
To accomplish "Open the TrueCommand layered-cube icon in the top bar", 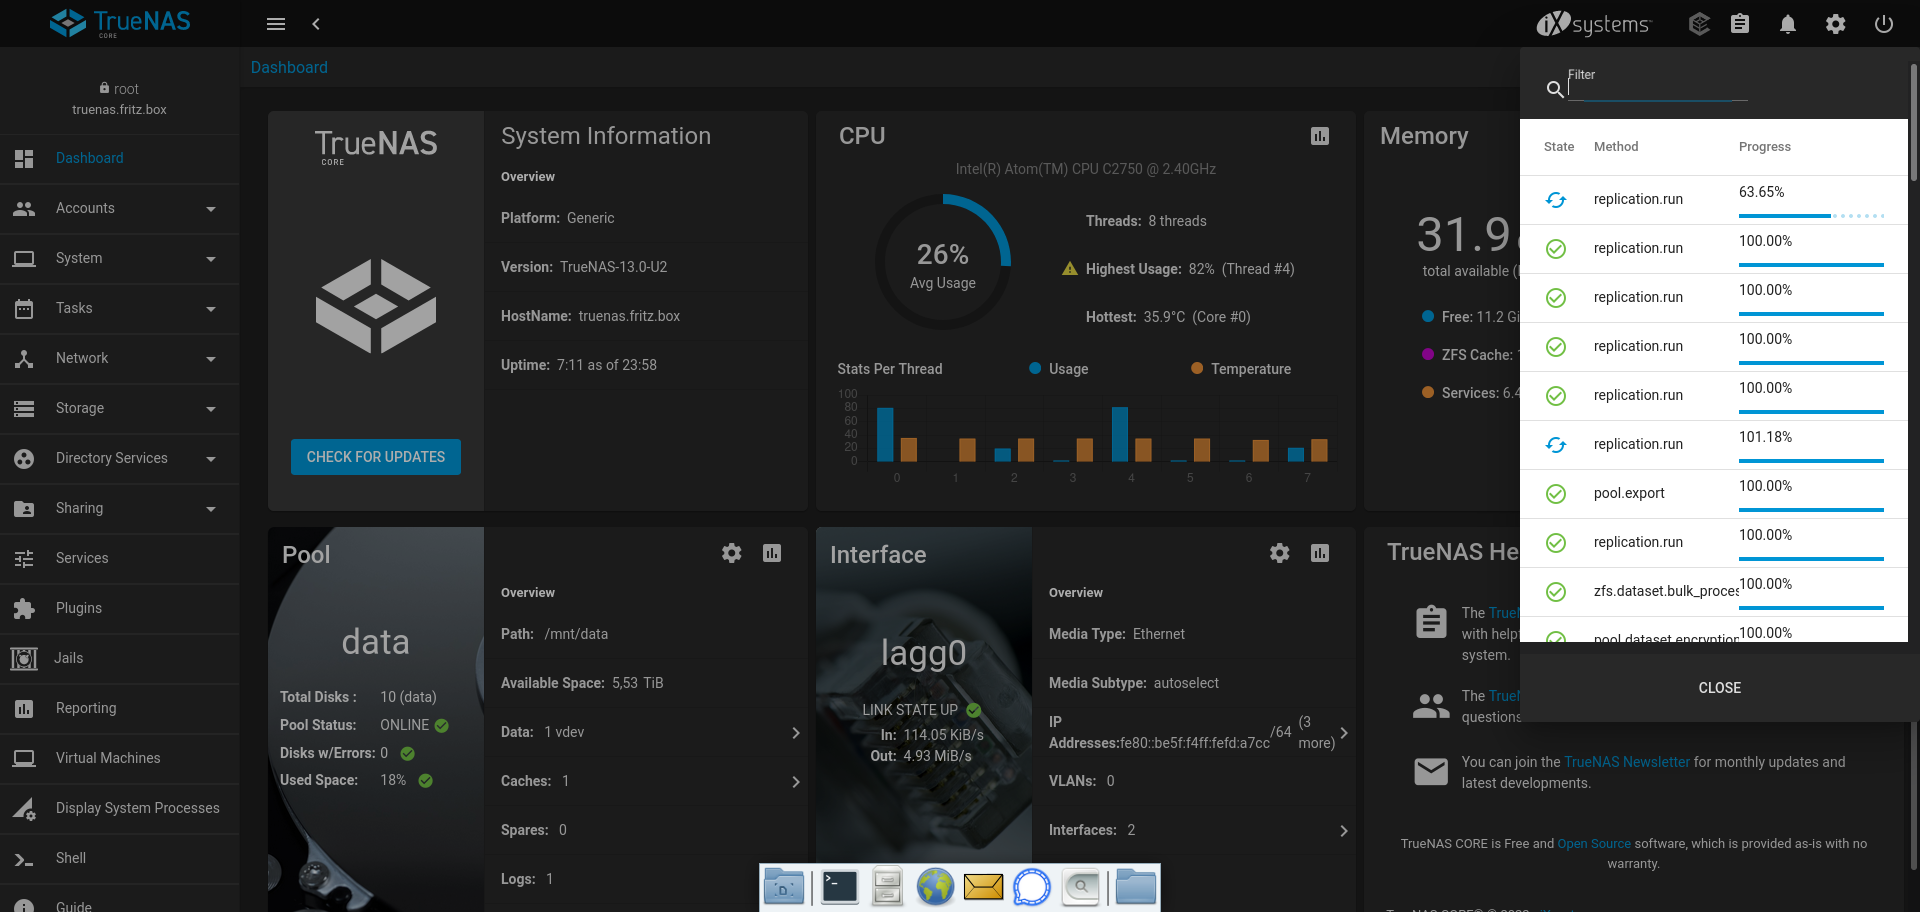I will click(1699, 24).
